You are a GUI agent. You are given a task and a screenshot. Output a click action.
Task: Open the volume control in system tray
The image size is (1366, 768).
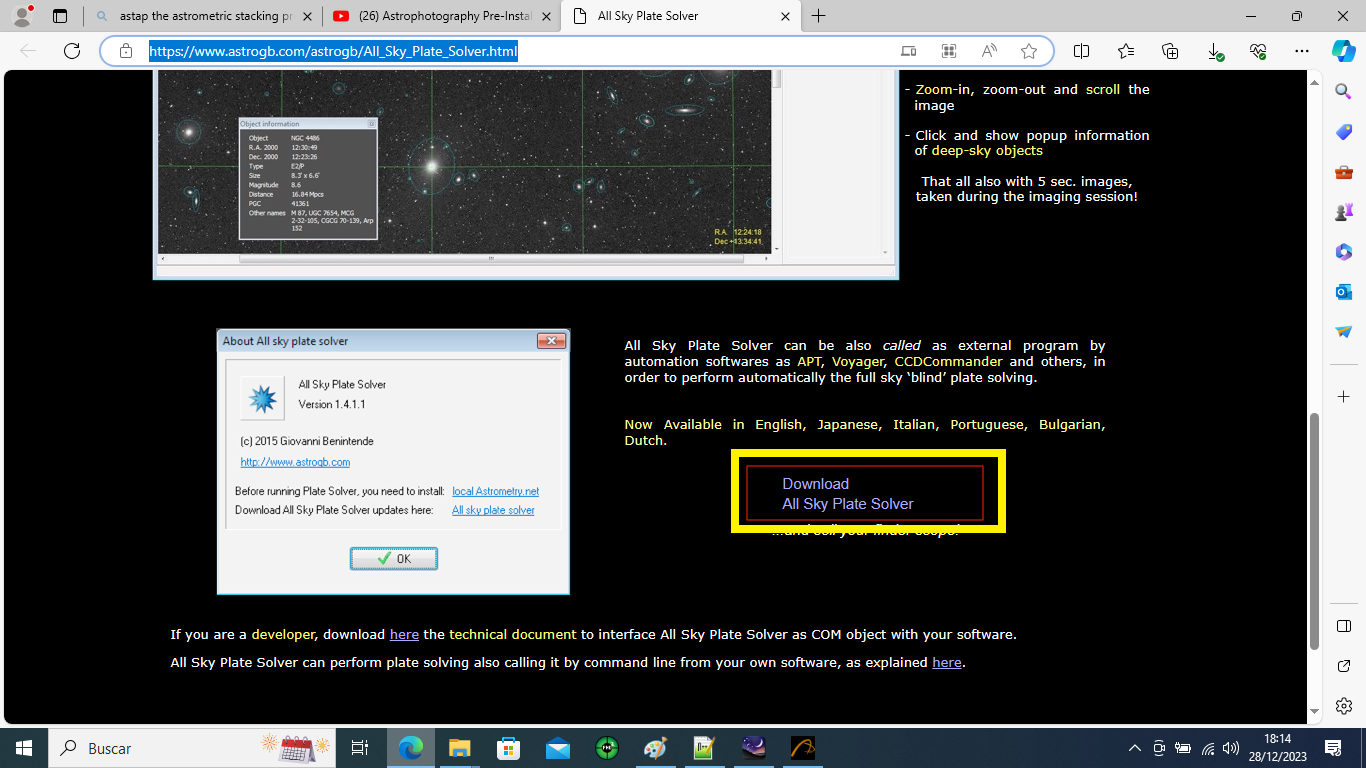pos(1231,748)
